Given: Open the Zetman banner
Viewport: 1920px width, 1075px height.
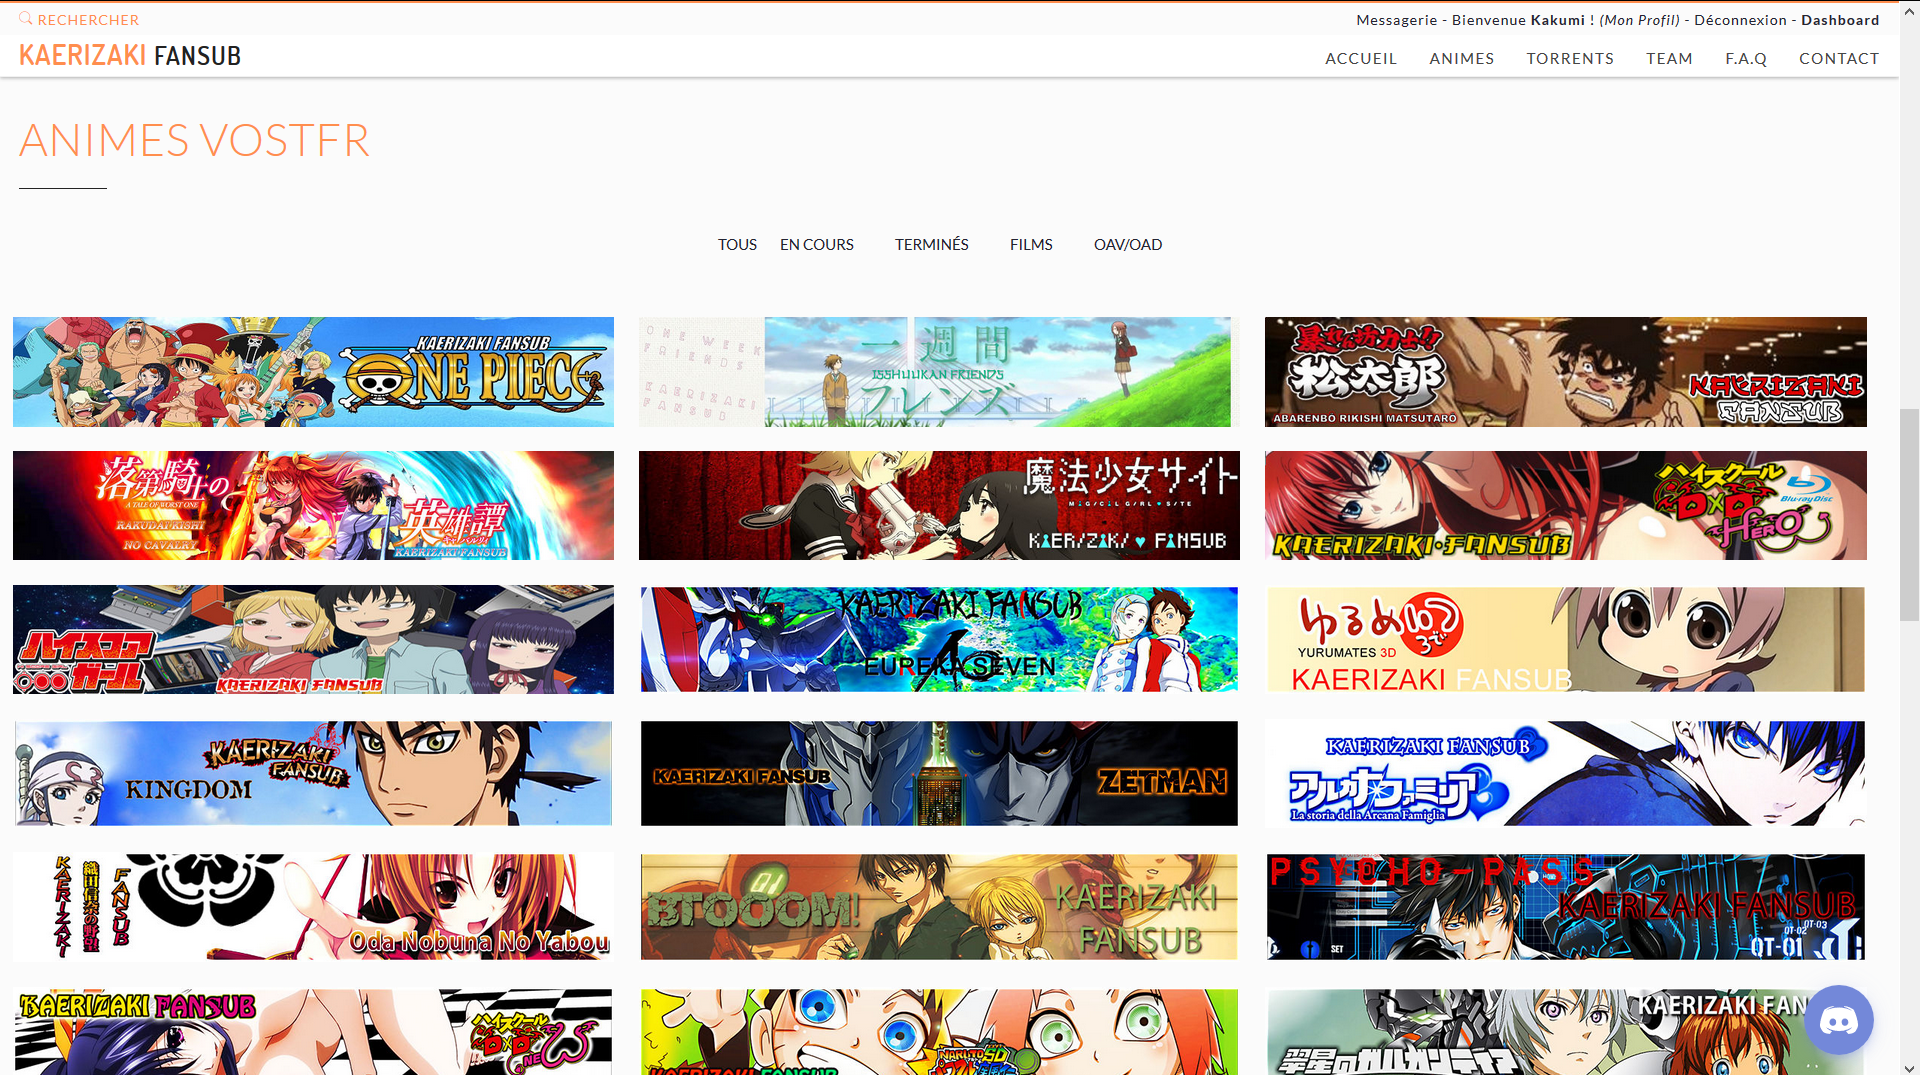Looking at the screenshot, I should coord(939,773).
